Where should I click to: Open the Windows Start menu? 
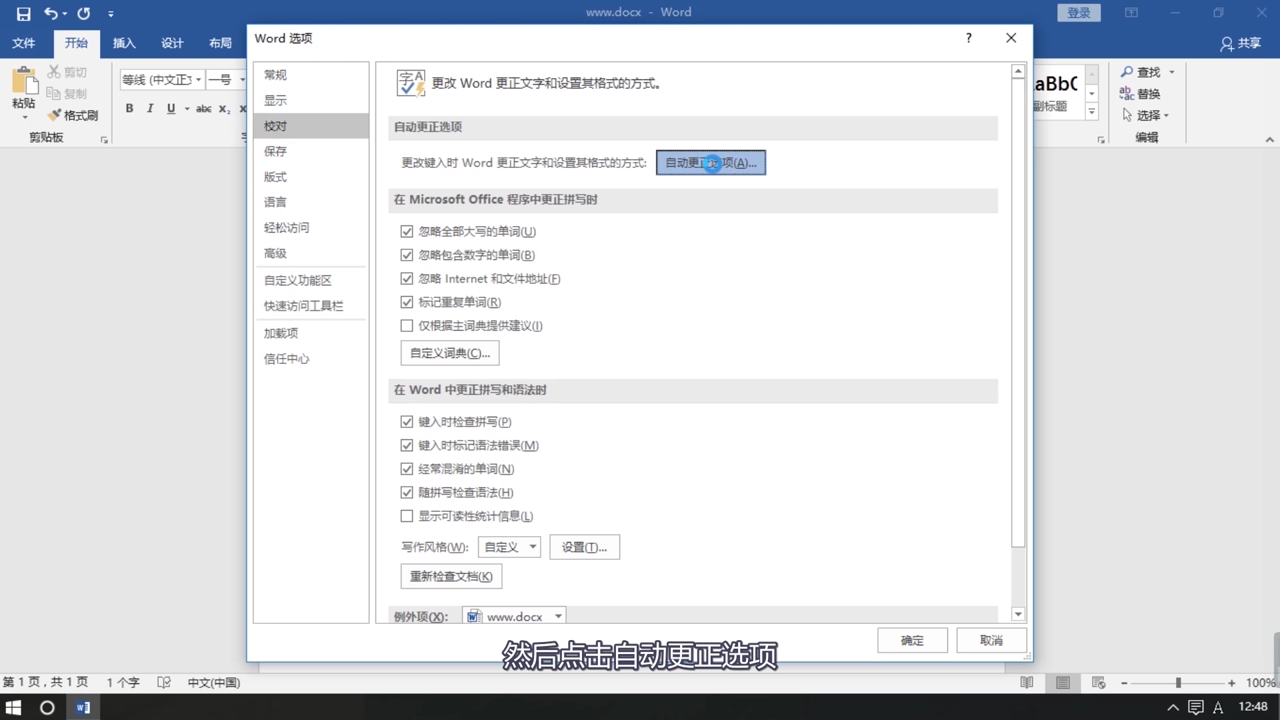(15, 707)
